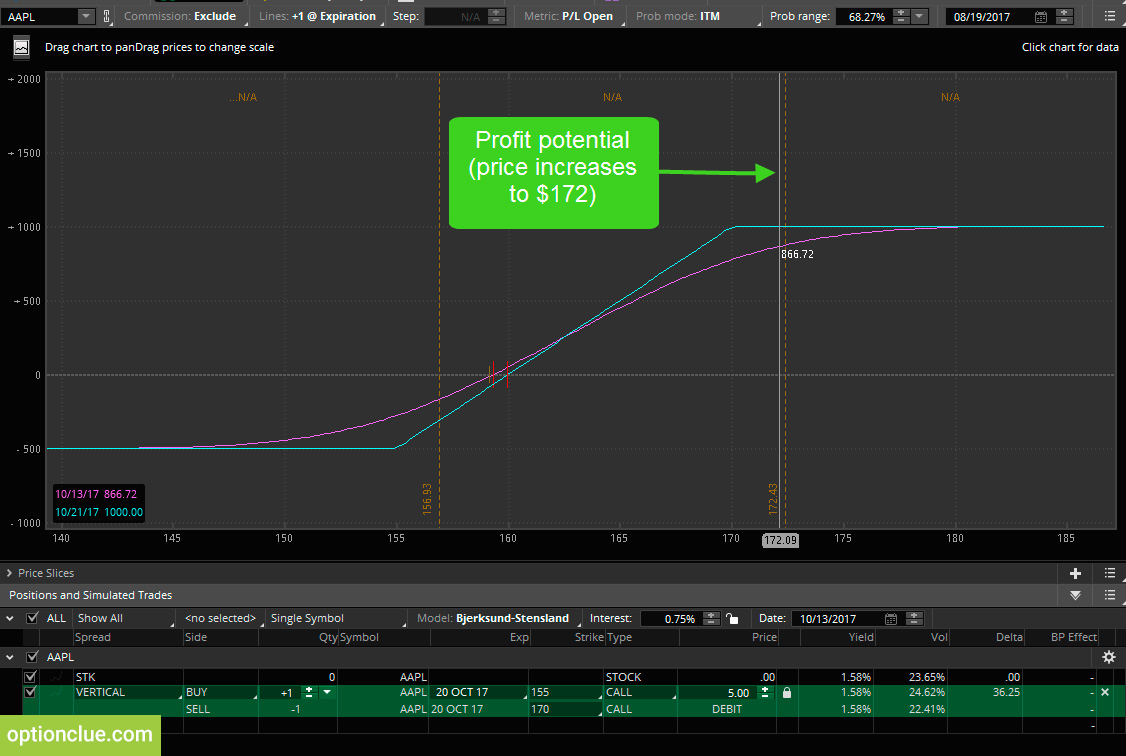
Task: Click the 10/13/2017 date field
Action: click(x=837, y=618)
